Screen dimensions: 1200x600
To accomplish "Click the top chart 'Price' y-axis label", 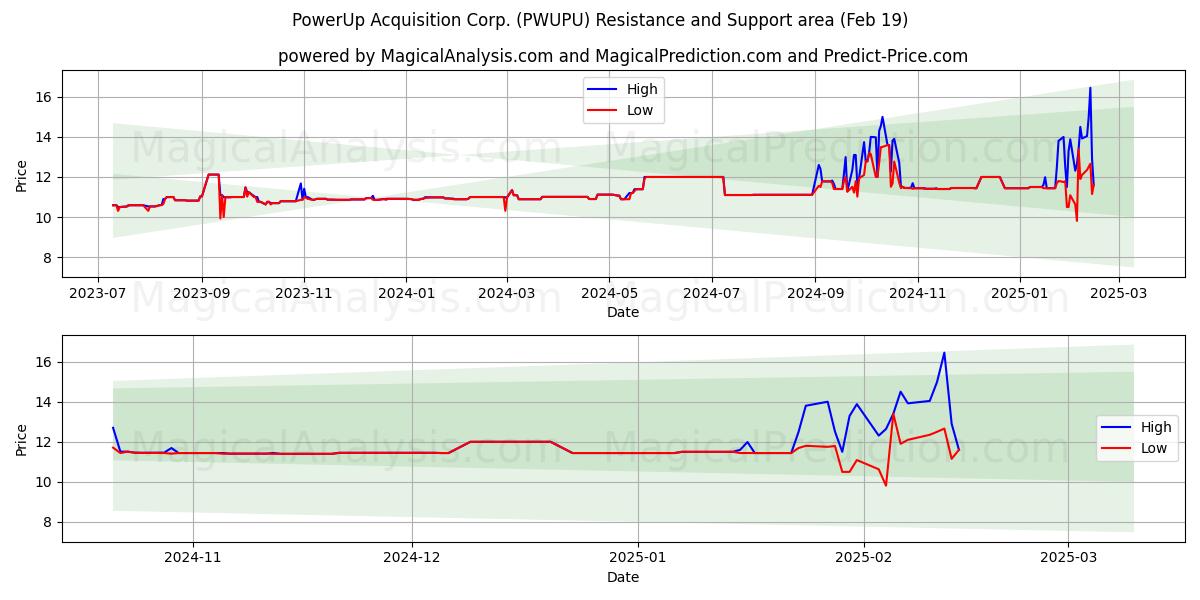I will coord(22,174).
